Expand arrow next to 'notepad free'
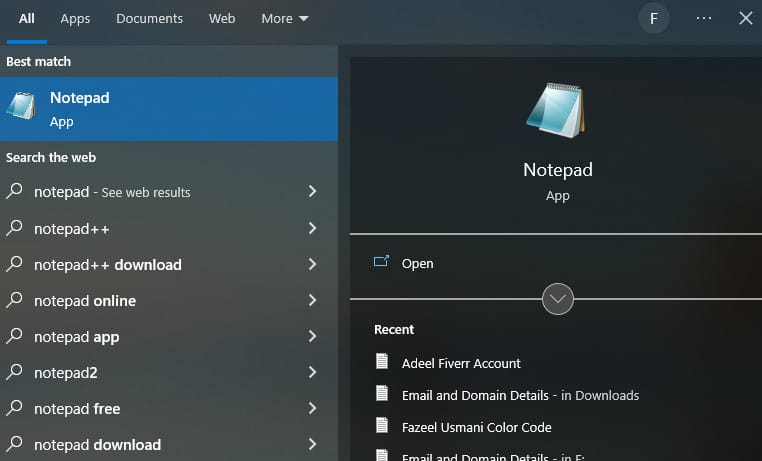Viewport: 762px width, 461px height. (312, 408)
